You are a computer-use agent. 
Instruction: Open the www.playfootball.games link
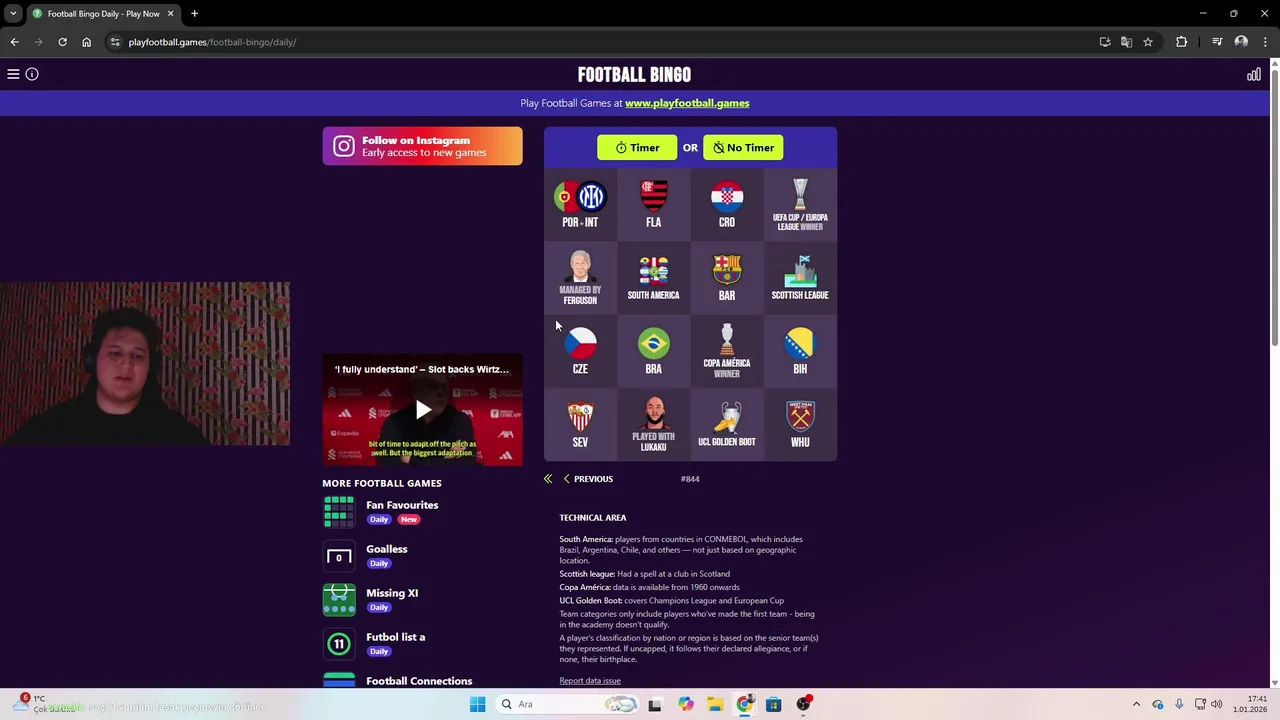point(687,103)
